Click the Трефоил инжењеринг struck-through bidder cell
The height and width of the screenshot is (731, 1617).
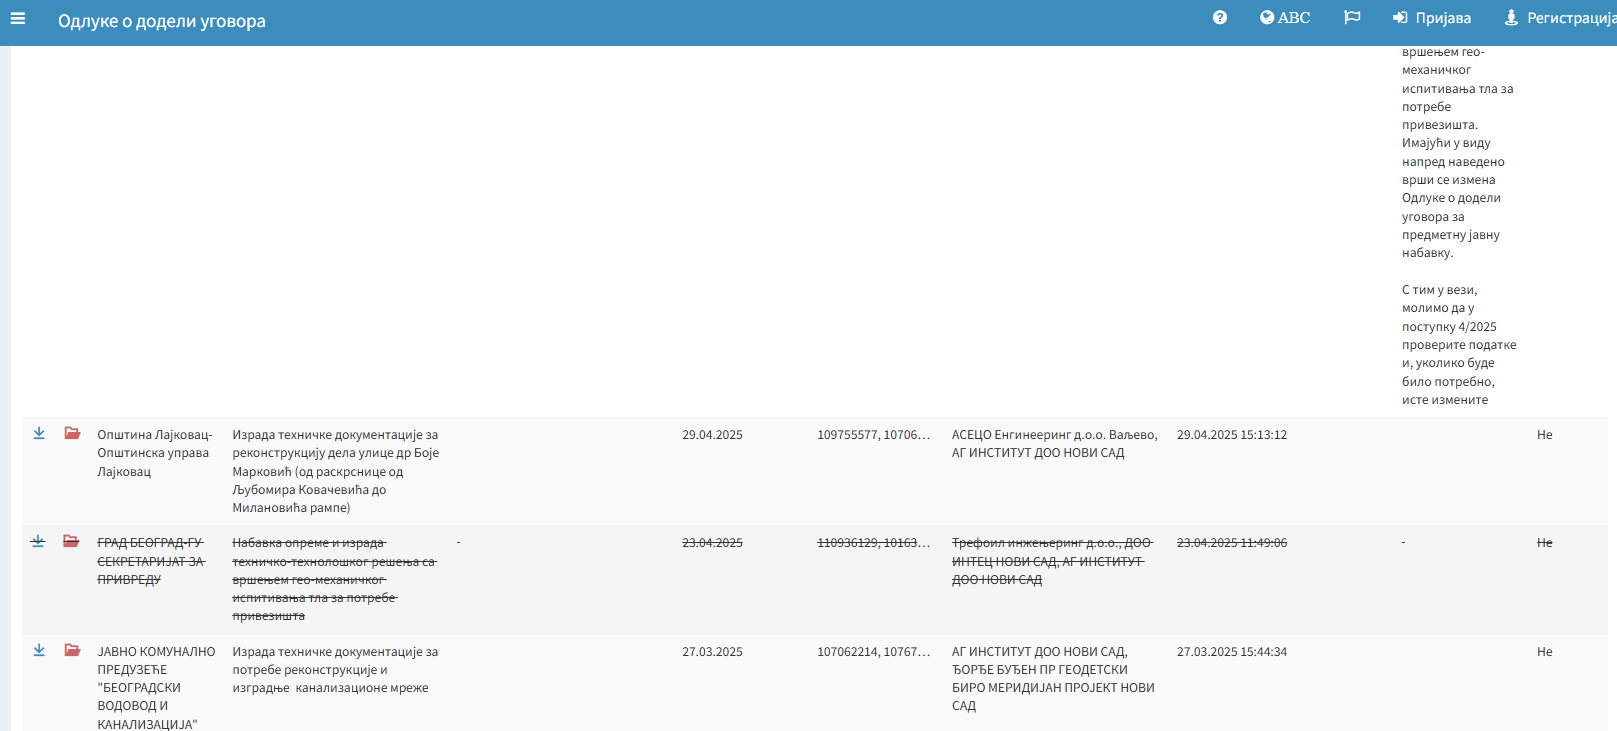click(x=1050, y=561)
